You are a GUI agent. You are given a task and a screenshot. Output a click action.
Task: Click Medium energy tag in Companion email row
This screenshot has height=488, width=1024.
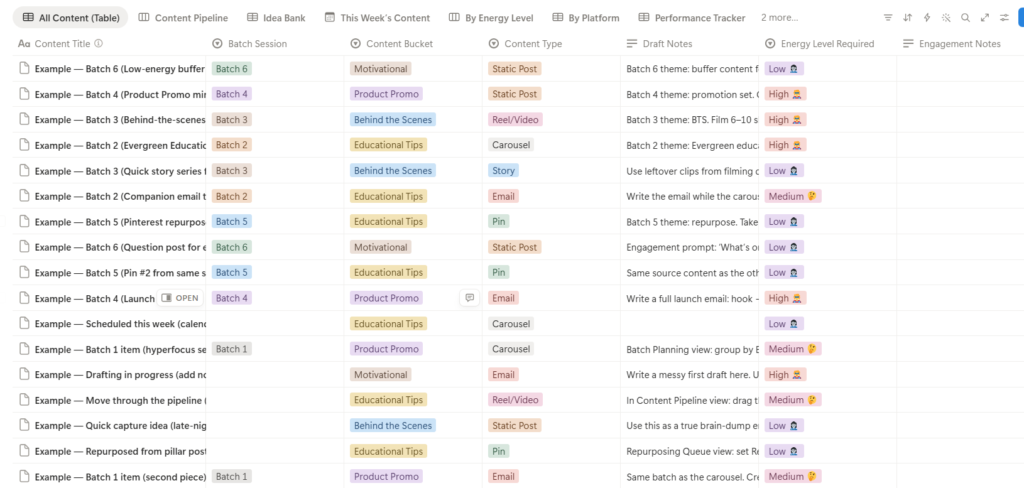click(793, 196)
